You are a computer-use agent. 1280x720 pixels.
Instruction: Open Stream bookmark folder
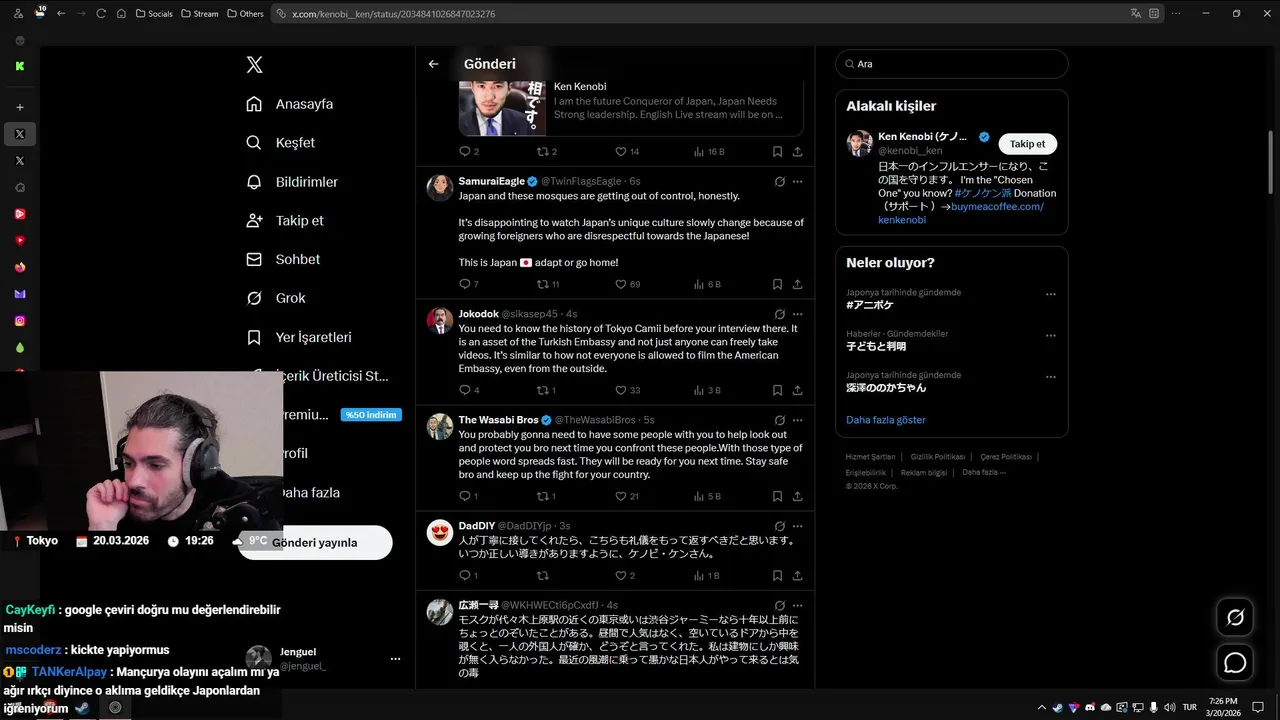point(200,14)
